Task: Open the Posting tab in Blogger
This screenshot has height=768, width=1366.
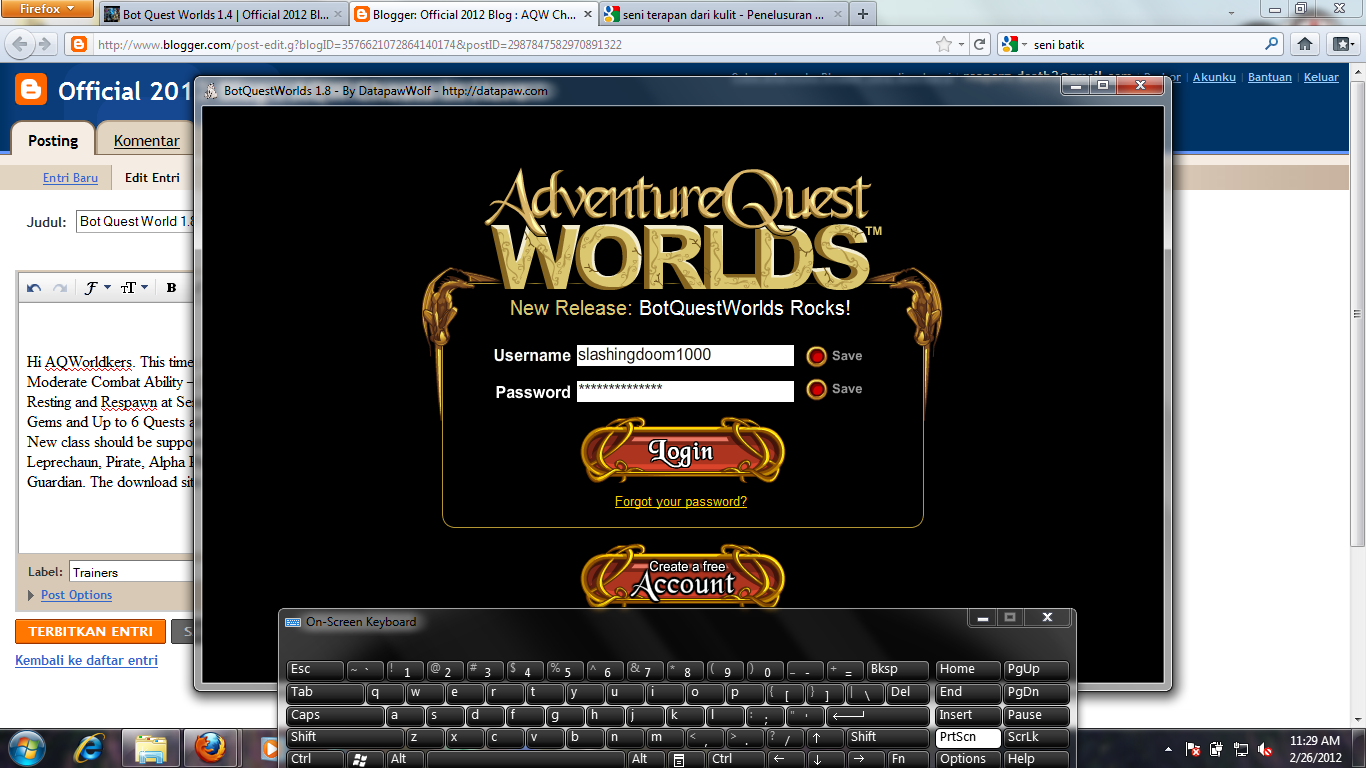Action: tap(53, 141)
